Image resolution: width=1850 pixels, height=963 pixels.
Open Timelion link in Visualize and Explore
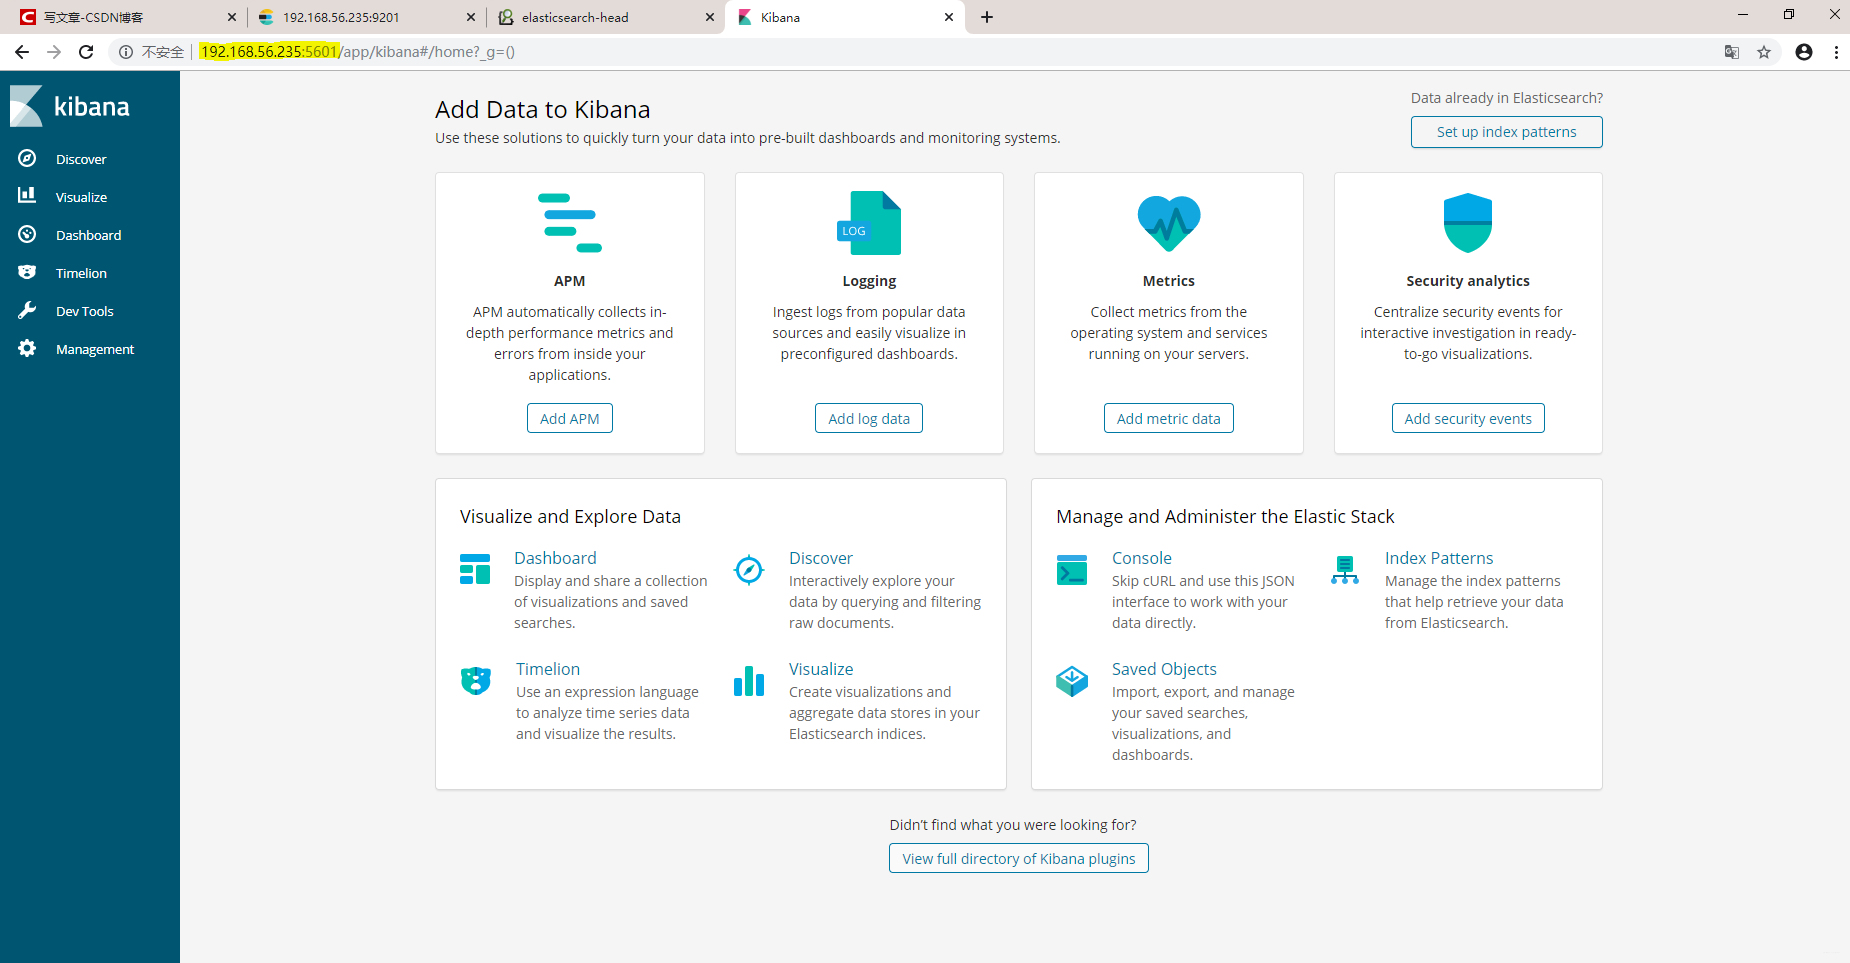548,669
